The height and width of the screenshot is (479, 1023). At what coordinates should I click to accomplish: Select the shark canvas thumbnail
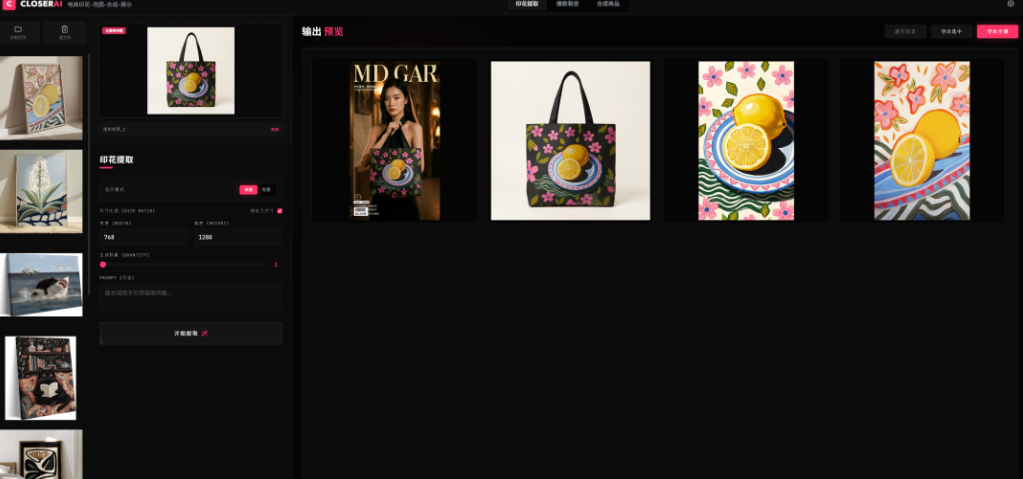tap(42, 285)
